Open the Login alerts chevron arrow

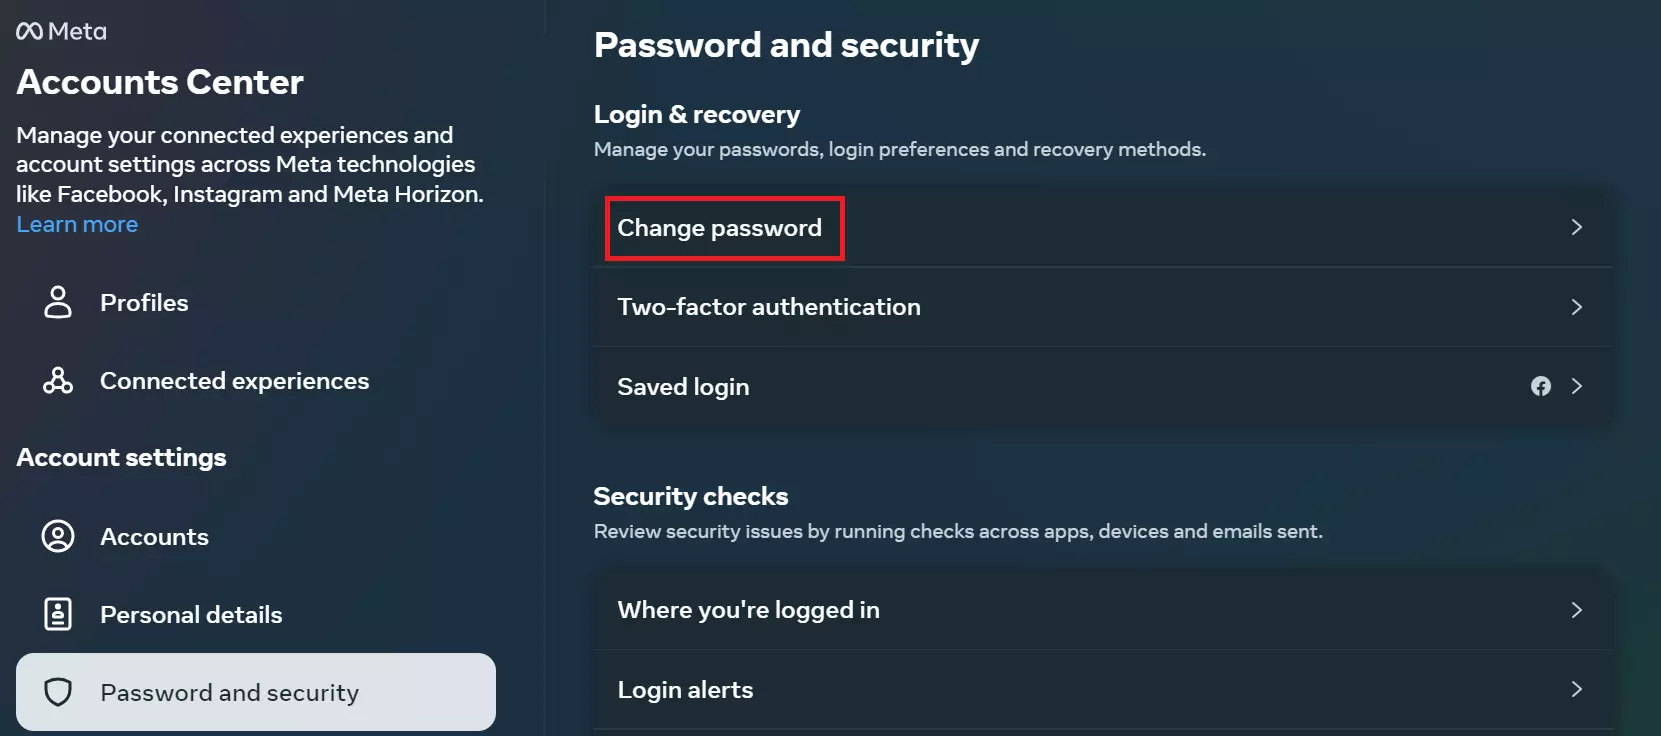1576,689
